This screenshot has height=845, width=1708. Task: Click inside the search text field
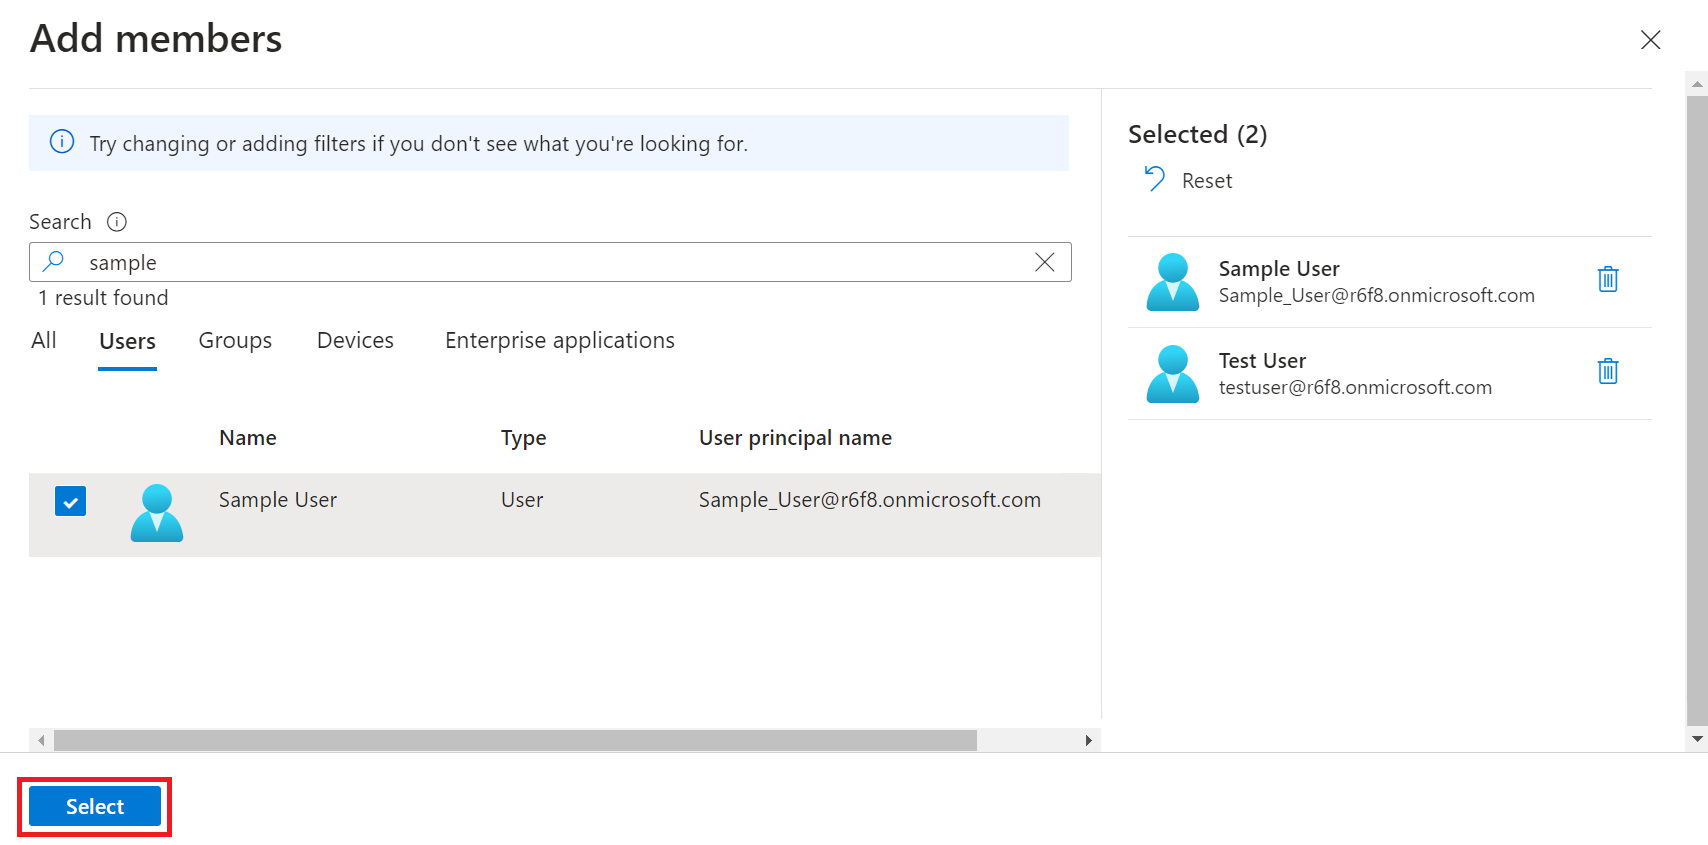pyautogui.click(x=550, y=263)
